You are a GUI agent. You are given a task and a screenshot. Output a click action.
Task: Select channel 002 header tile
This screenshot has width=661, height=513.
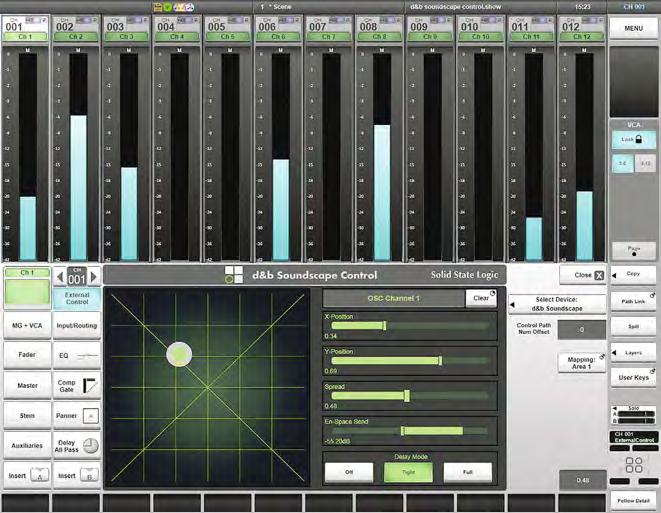tap(75, 29)
